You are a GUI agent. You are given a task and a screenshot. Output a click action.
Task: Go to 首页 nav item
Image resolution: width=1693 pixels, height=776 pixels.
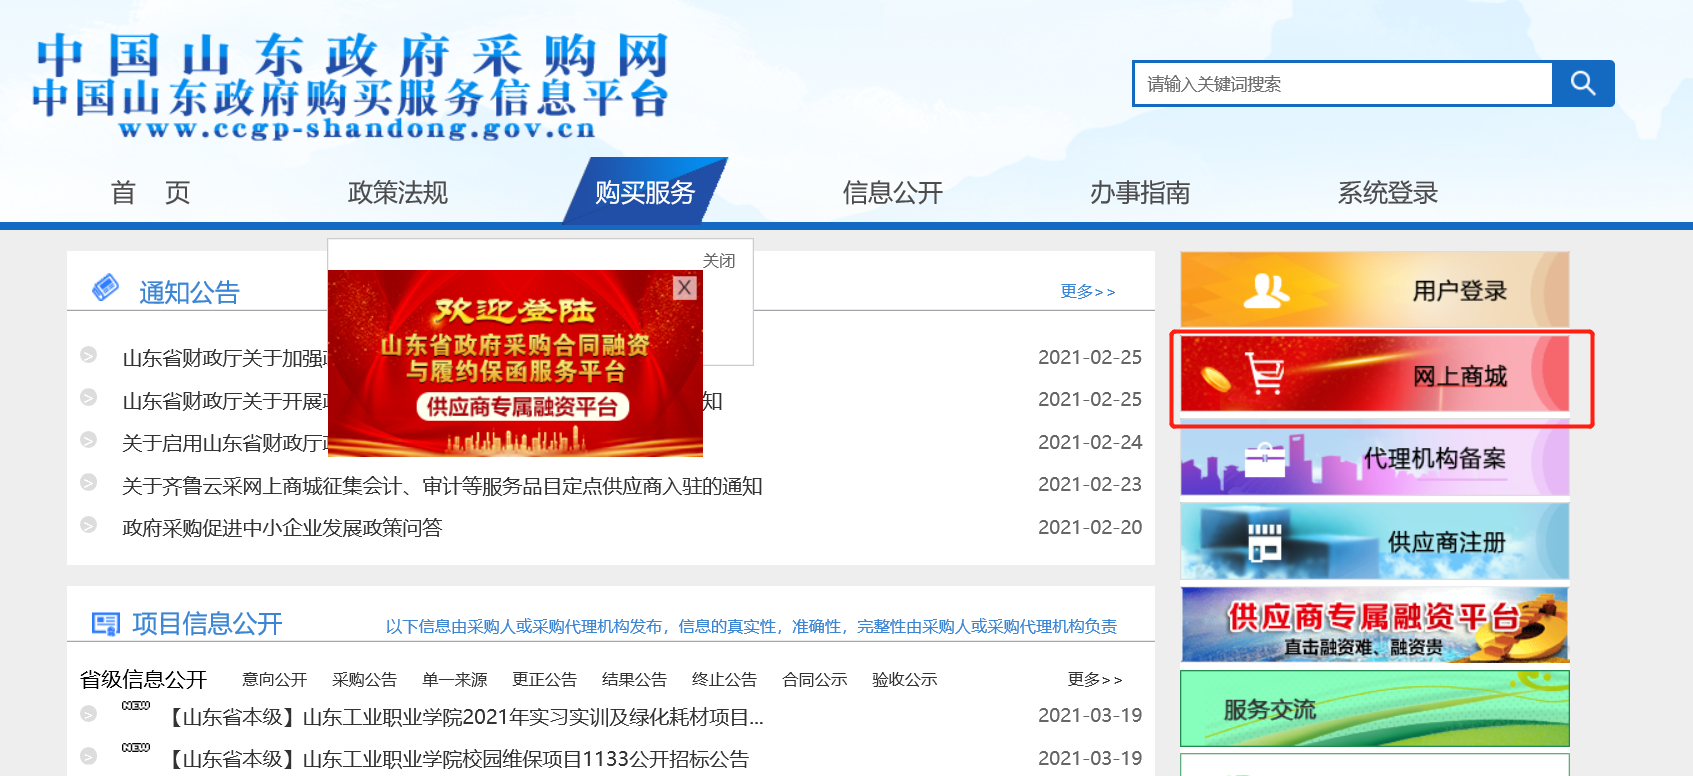pos(150,192)
